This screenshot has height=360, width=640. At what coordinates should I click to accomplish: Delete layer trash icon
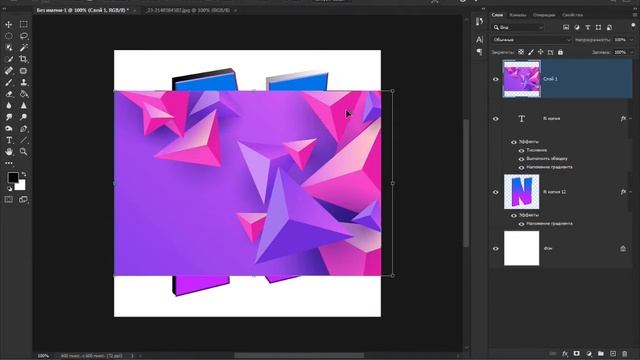click(624, 353)
